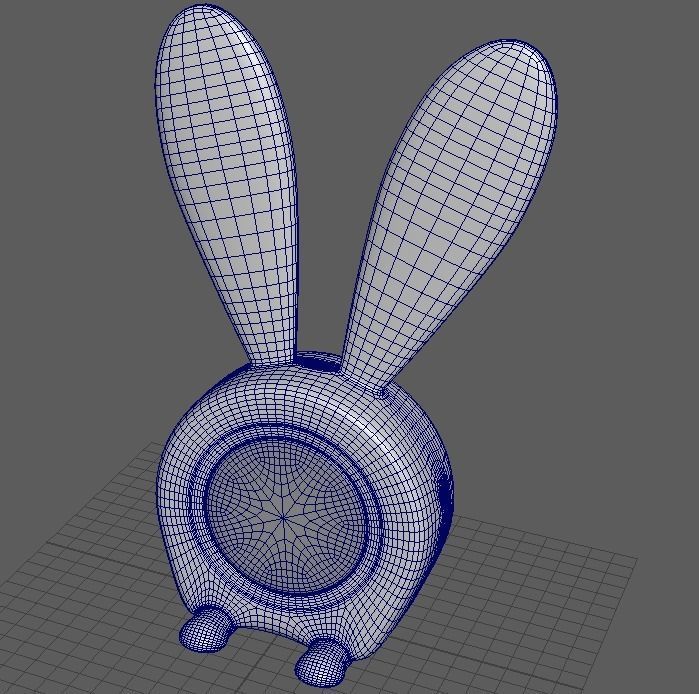699x694 pixels.
Task: Select the center pole vertex of the concave face
Action: [x=284, y=517]
